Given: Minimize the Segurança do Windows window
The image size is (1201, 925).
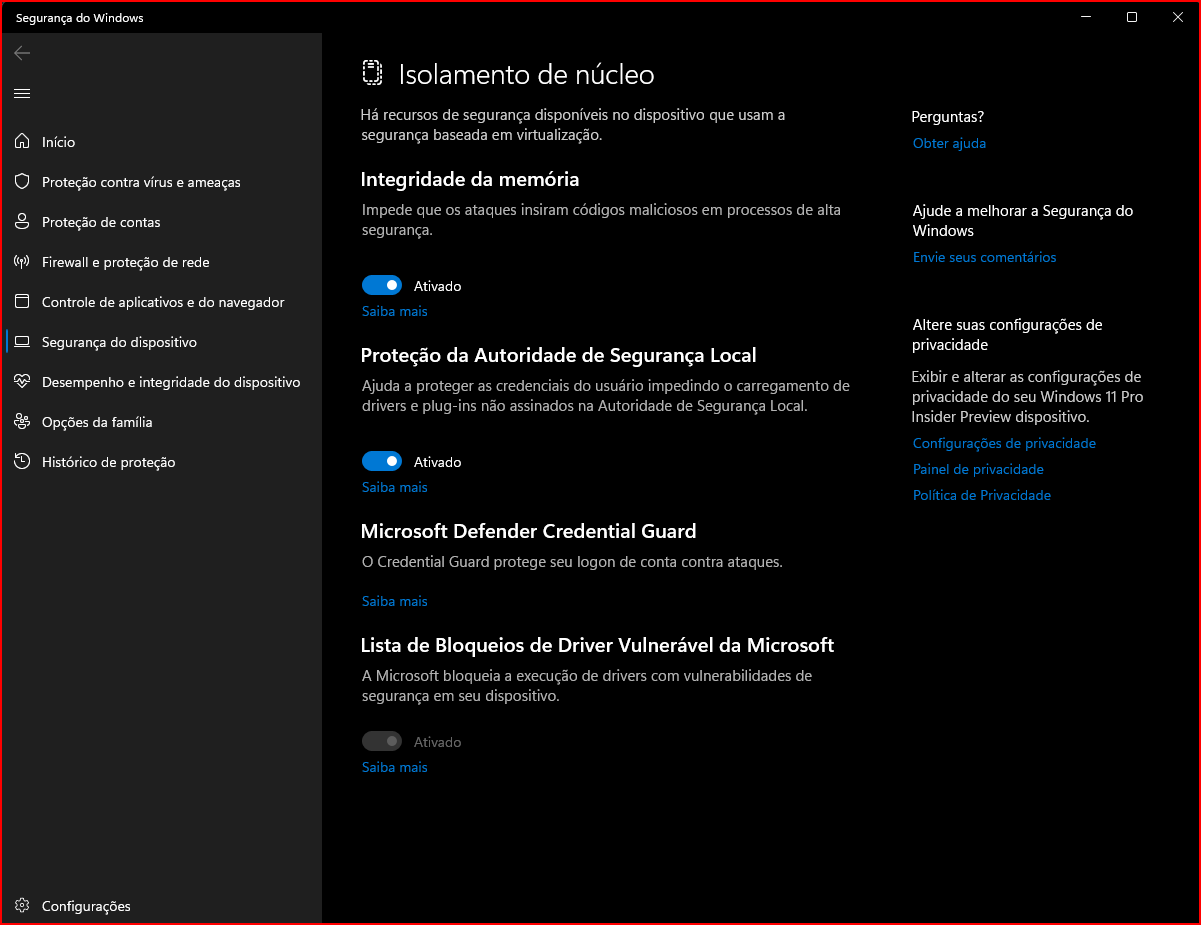Looking at the screenshot, I should (x=1086, y=17).
